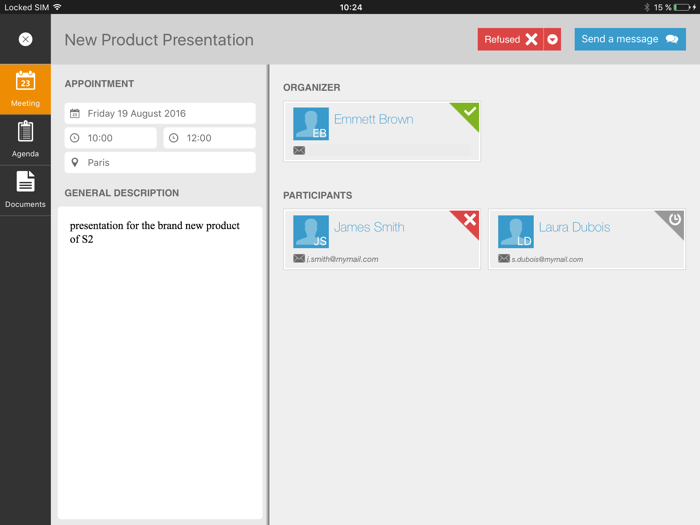Tap the battery indicator in status bar

pos(682,7)
